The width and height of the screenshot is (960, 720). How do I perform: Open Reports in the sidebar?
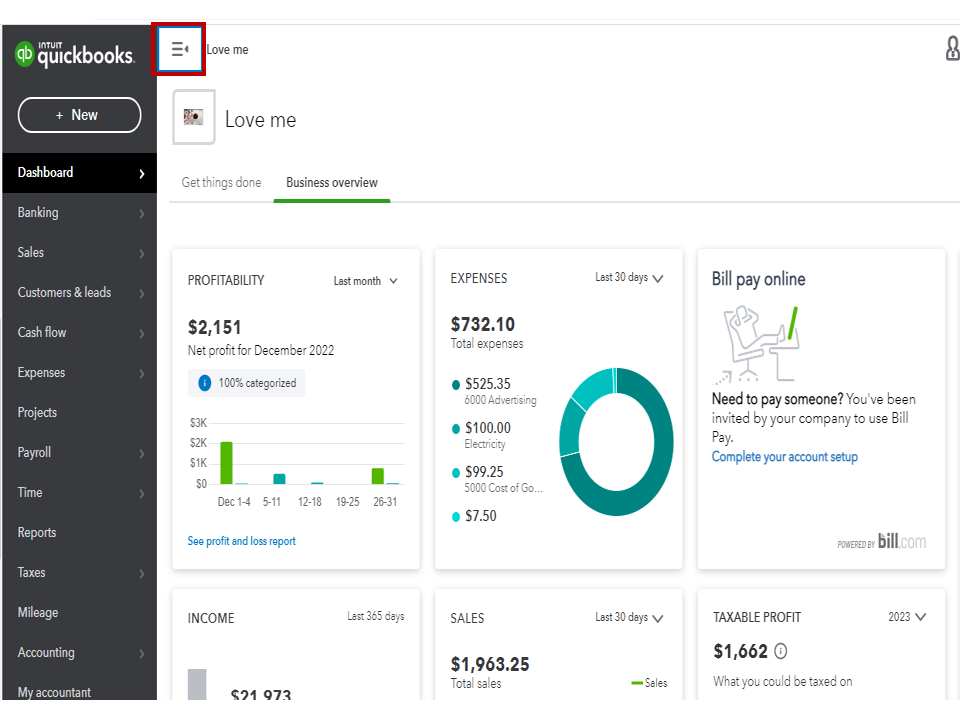click(x=37, y=533)
